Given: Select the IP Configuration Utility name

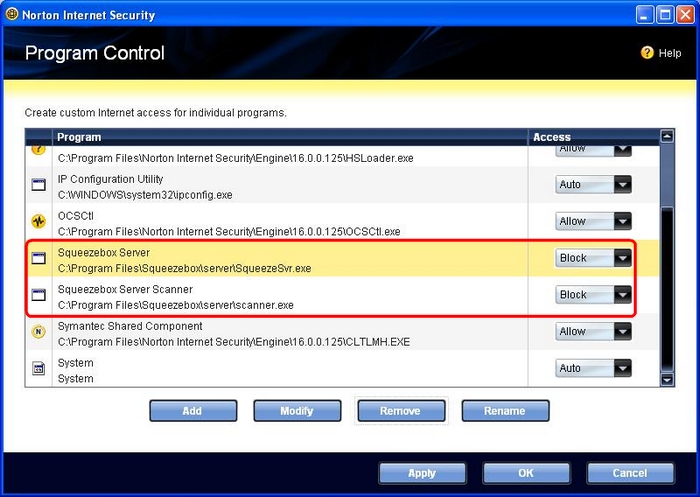Looking at the screenshot, I should coord(110,179).
